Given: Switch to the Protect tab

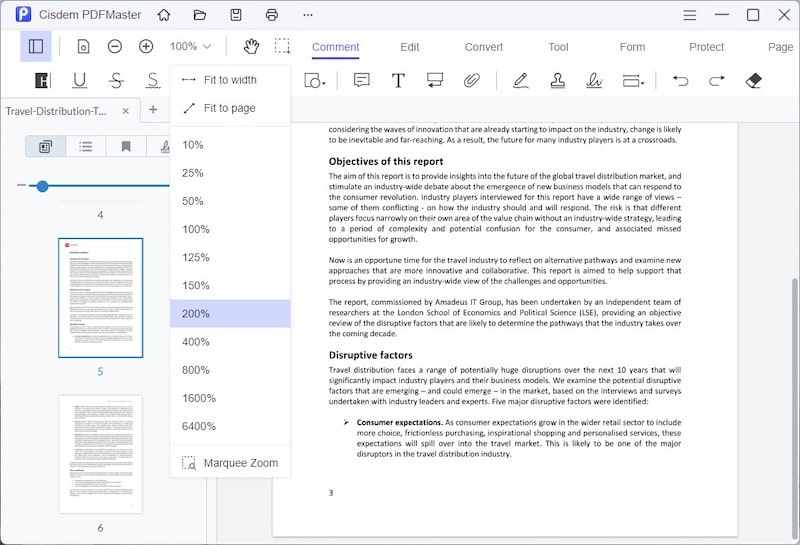Looking at the screenshot, I should 707,47.
